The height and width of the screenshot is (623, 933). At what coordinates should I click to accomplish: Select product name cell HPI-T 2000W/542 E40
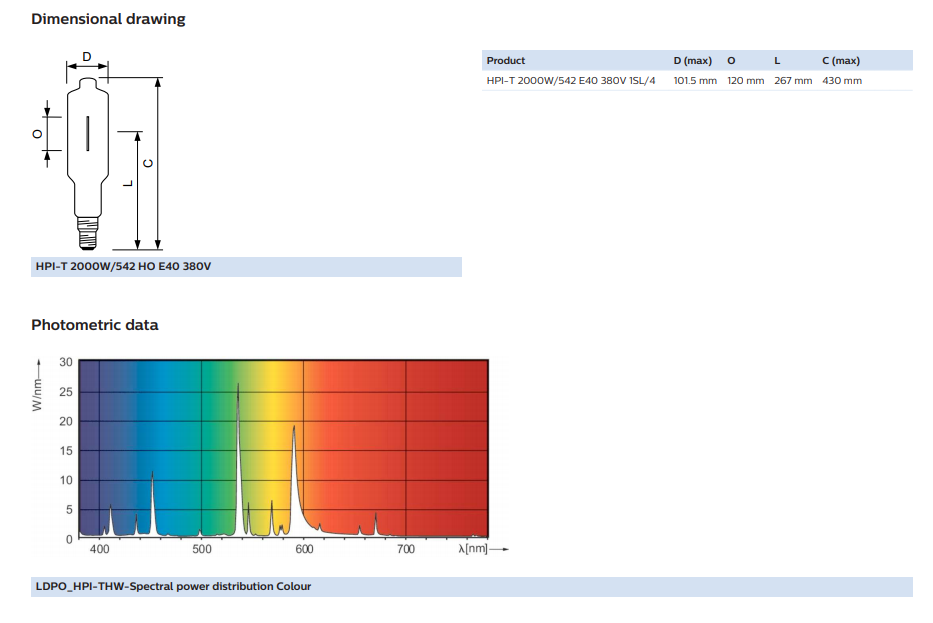click(571, 80)
